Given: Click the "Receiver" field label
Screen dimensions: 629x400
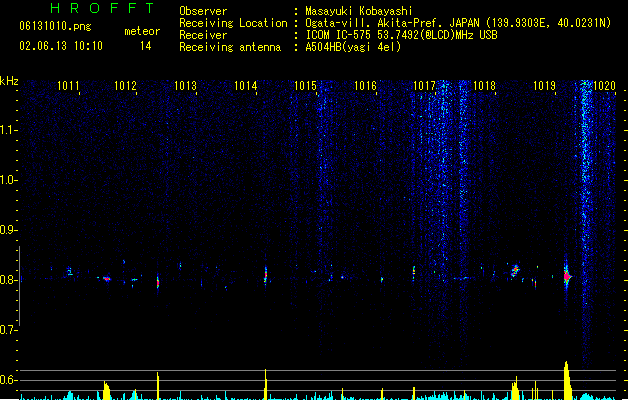Looking at the screenshot, I should click(x=203, y=35).
